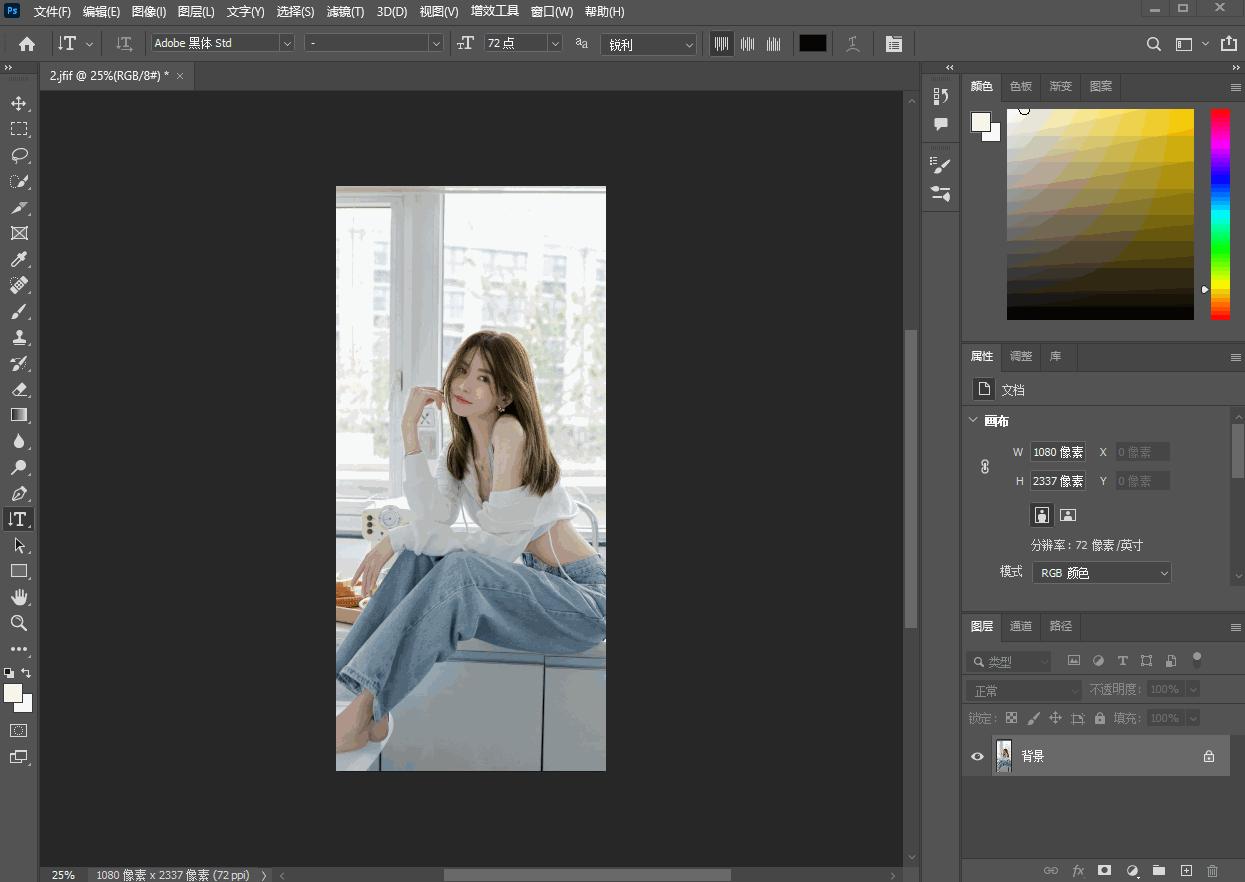Hide the 背景 layer with eye icon

978,757
